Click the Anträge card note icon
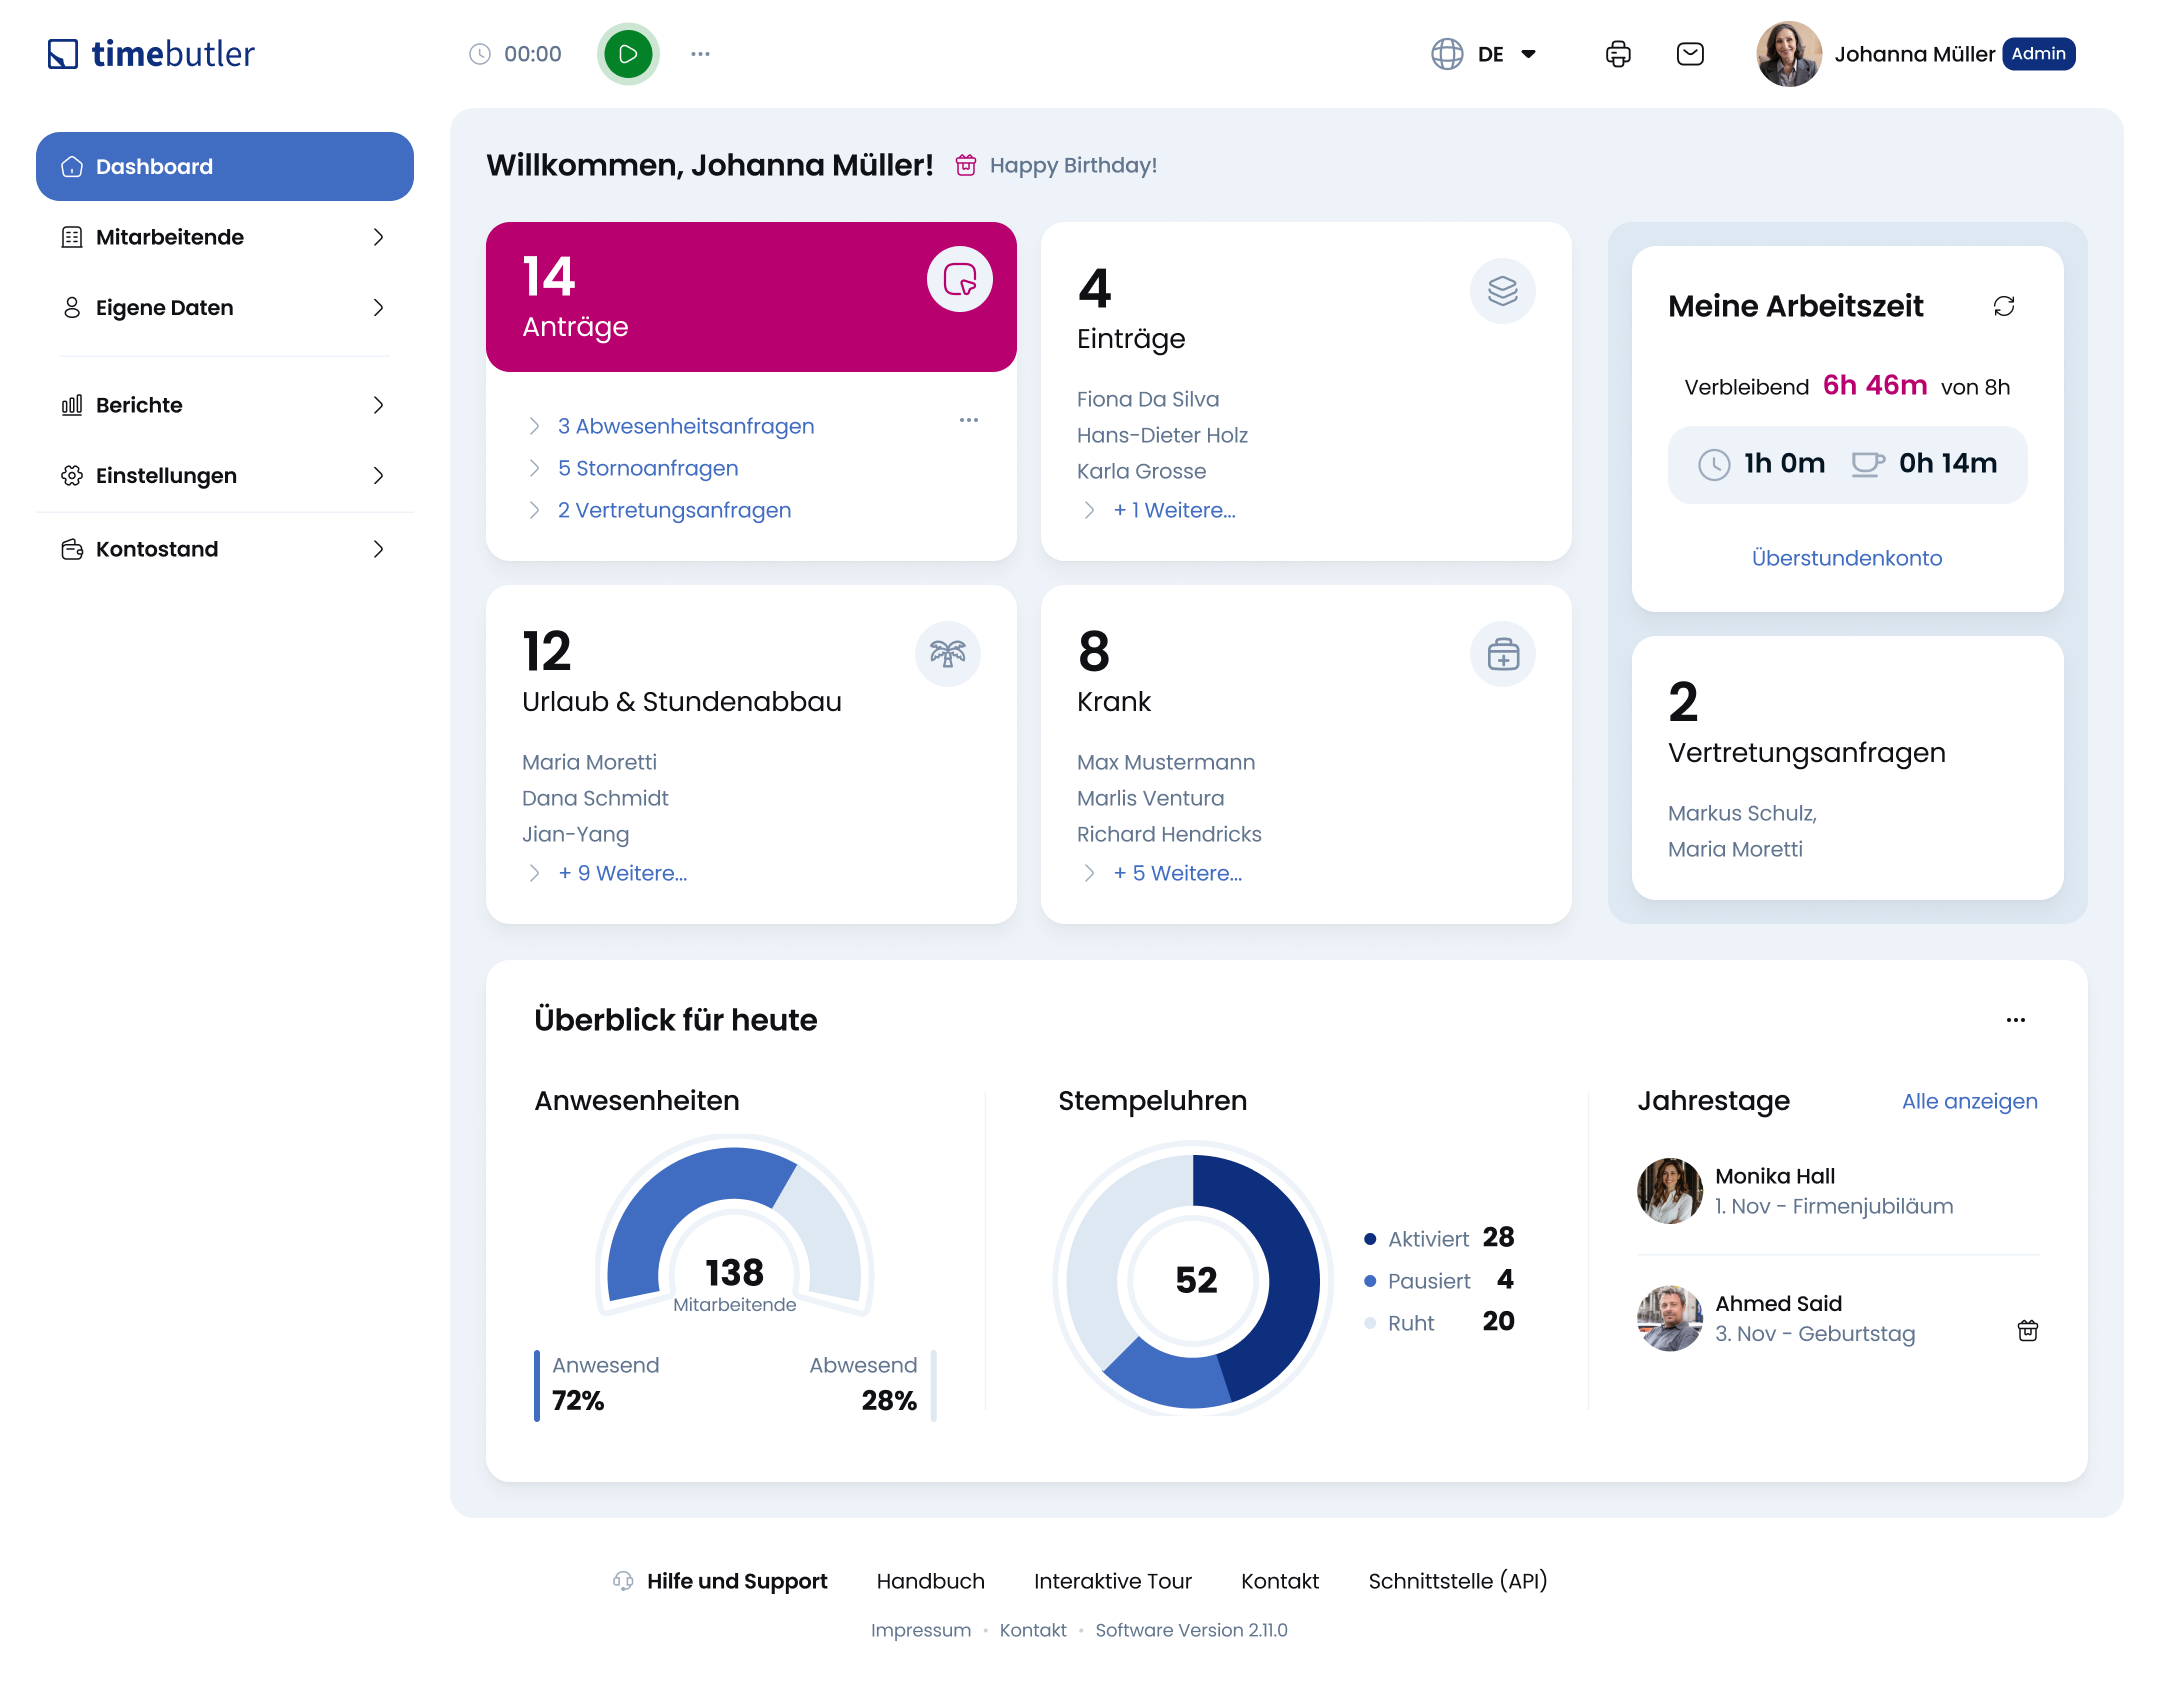Viewport: 2160px width, 1689px height. pos(959,279)
